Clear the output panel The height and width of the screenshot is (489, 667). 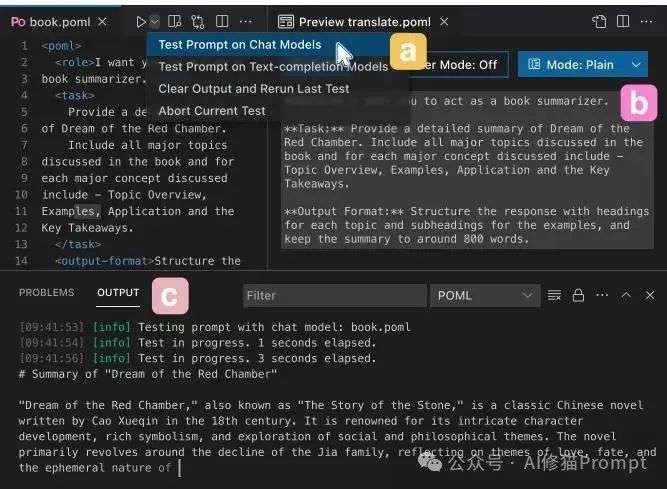tap(554, 295)
